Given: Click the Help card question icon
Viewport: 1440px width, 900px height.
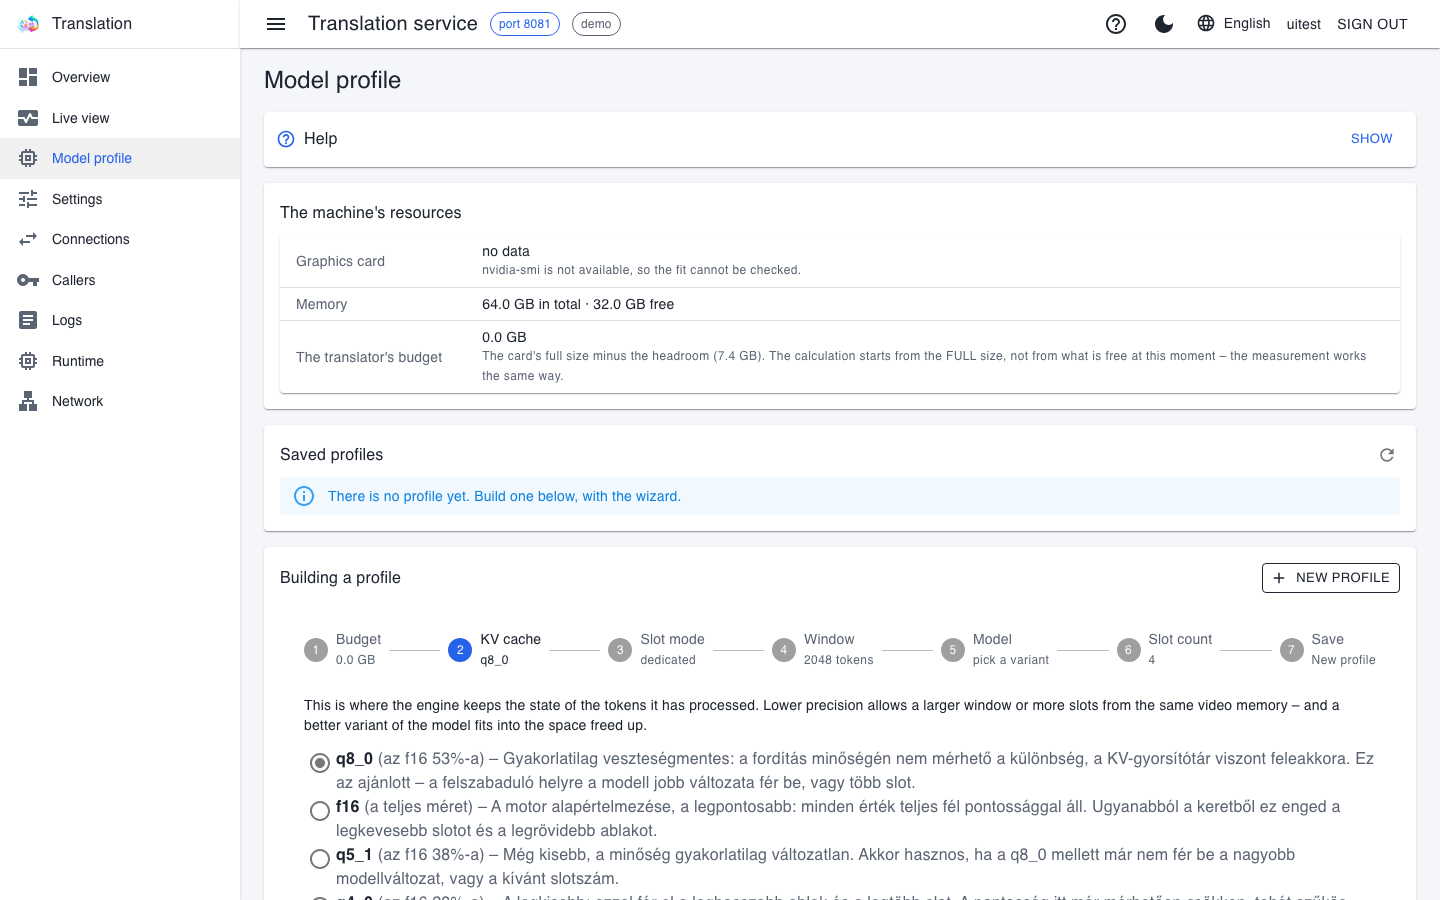Looking at the screenshot, I should [286, 139].
